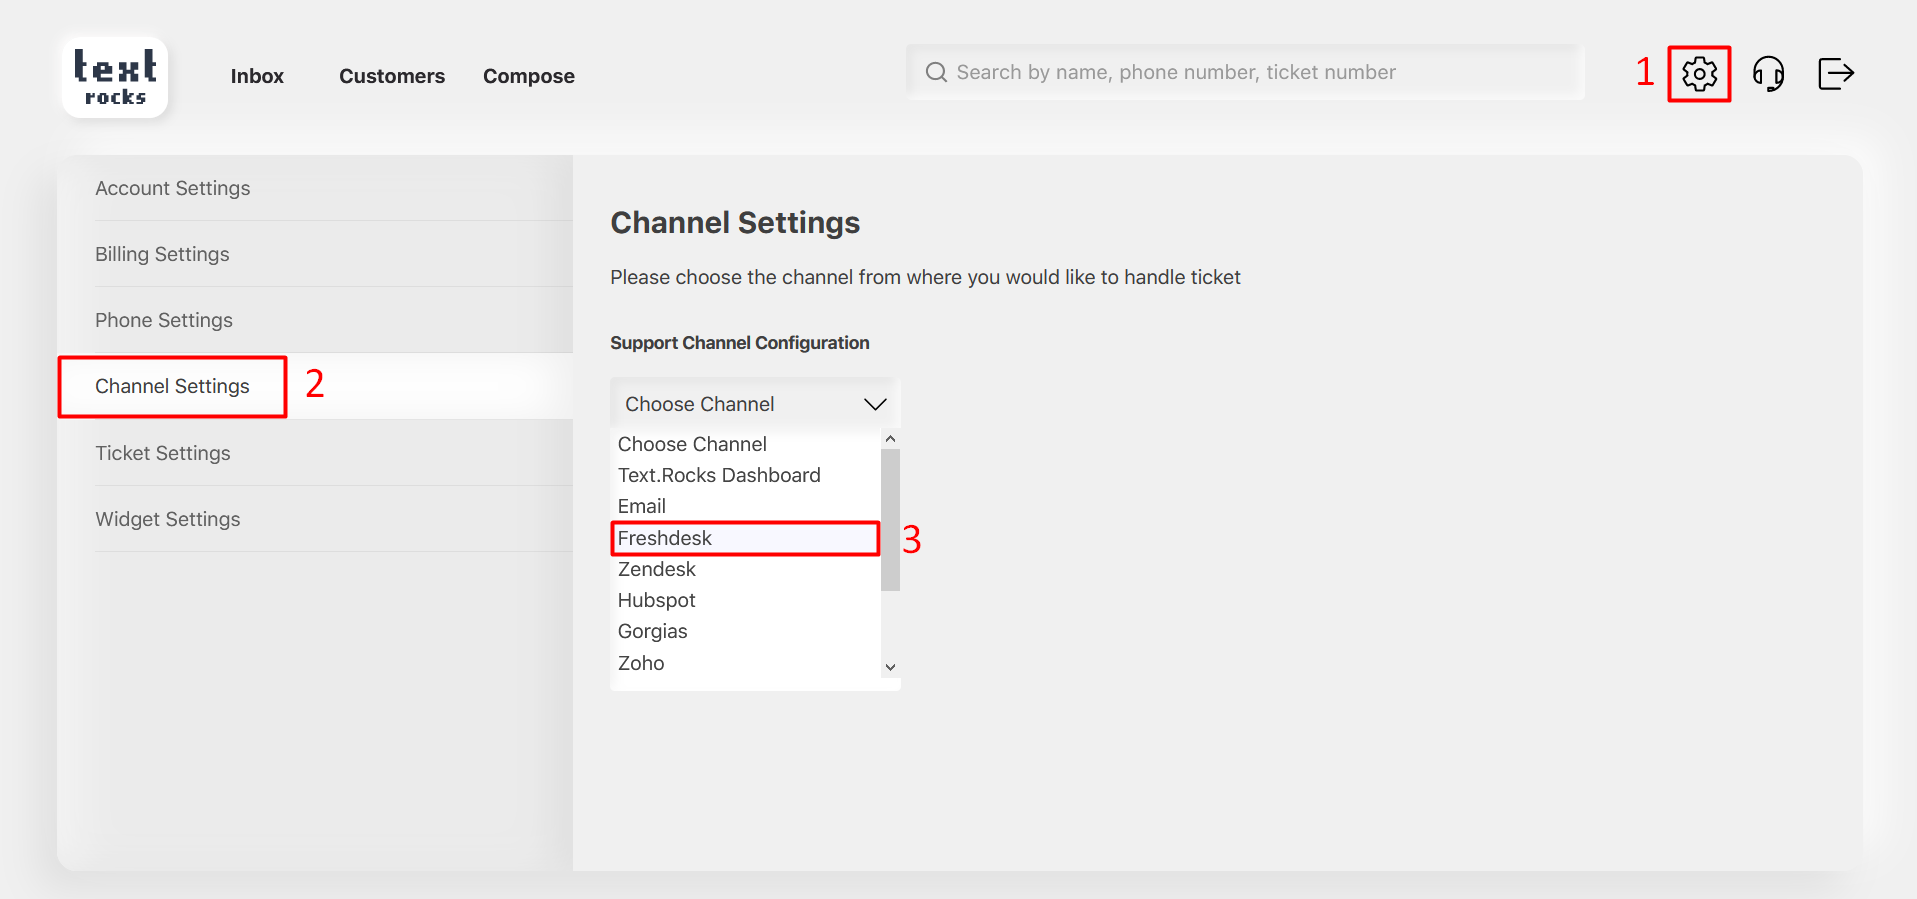The width and height of the screenshot is (1917, 899).
Task: Open Account Settings in sidebar
Action: (x=173, y=188)
